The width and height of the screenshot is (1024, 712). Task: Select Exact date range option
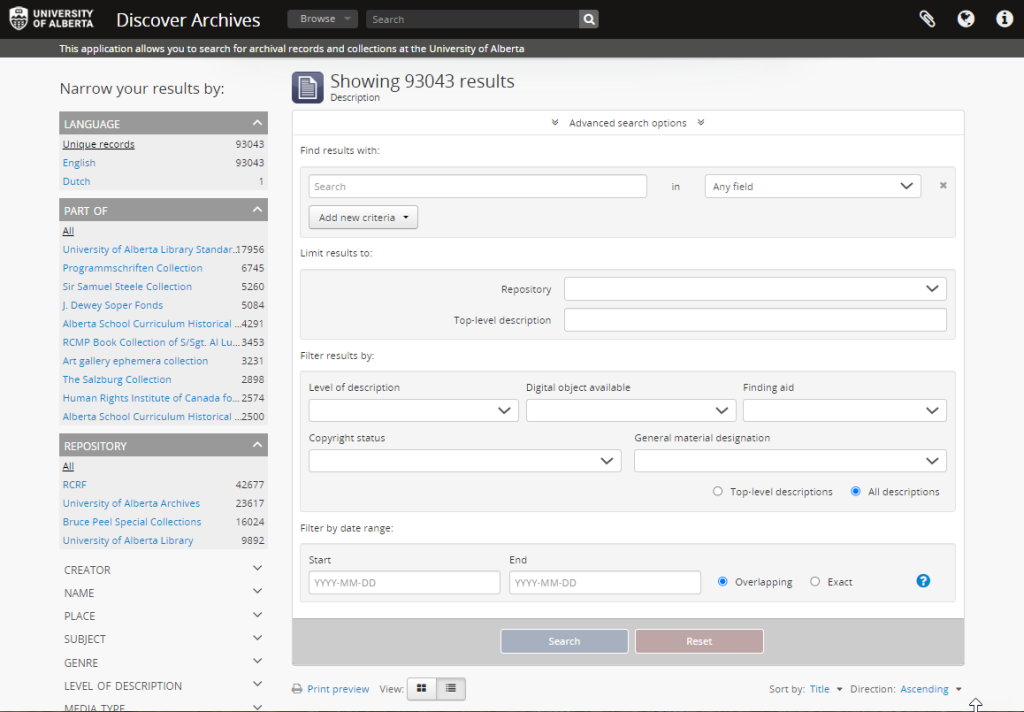point(815,581)
